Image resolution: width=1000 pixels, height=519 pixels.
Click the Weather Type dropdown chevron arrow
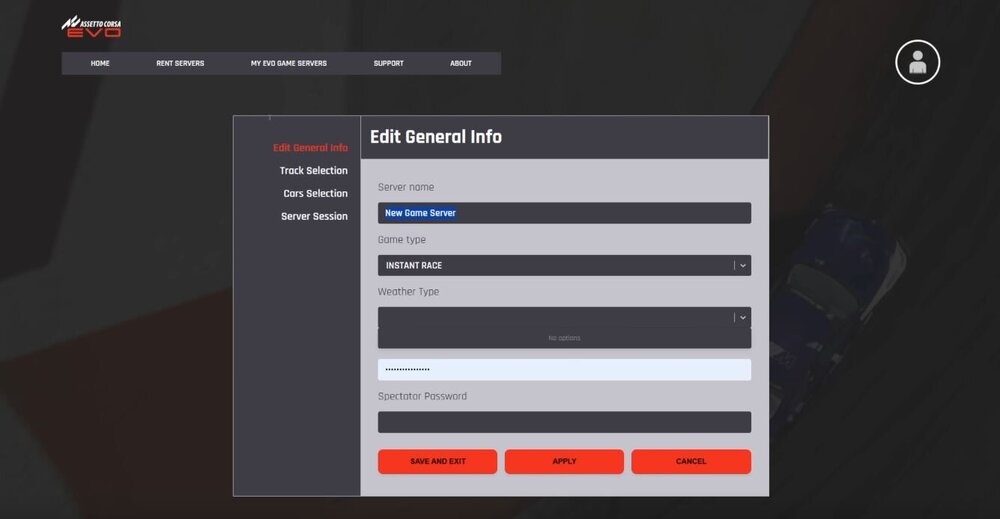point(743,318)
